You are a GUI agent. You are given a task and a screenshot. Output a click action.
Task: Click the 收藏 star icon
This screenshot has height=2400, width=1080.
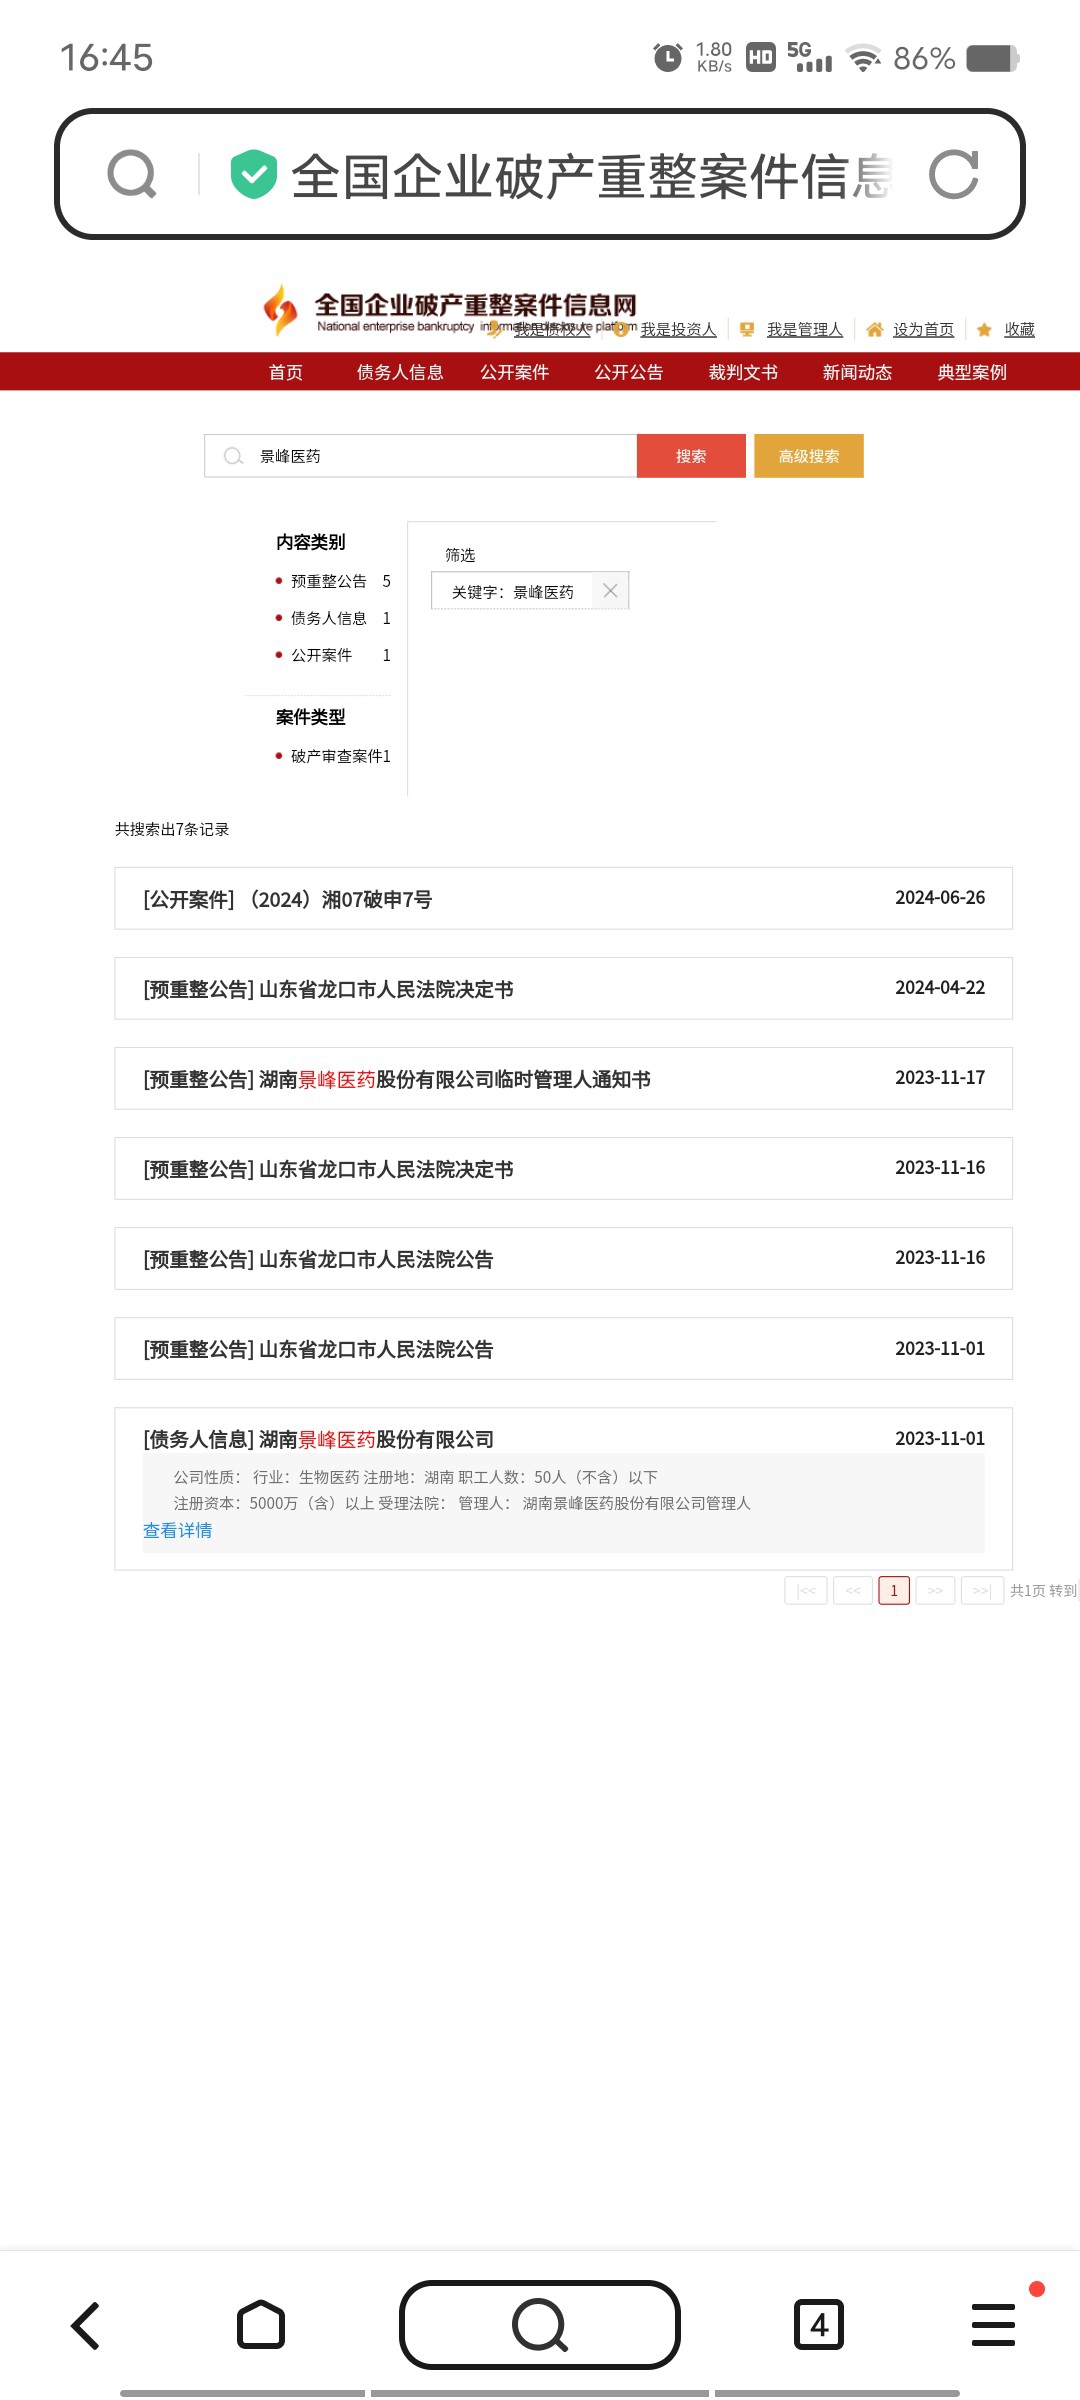click(984, 329)
